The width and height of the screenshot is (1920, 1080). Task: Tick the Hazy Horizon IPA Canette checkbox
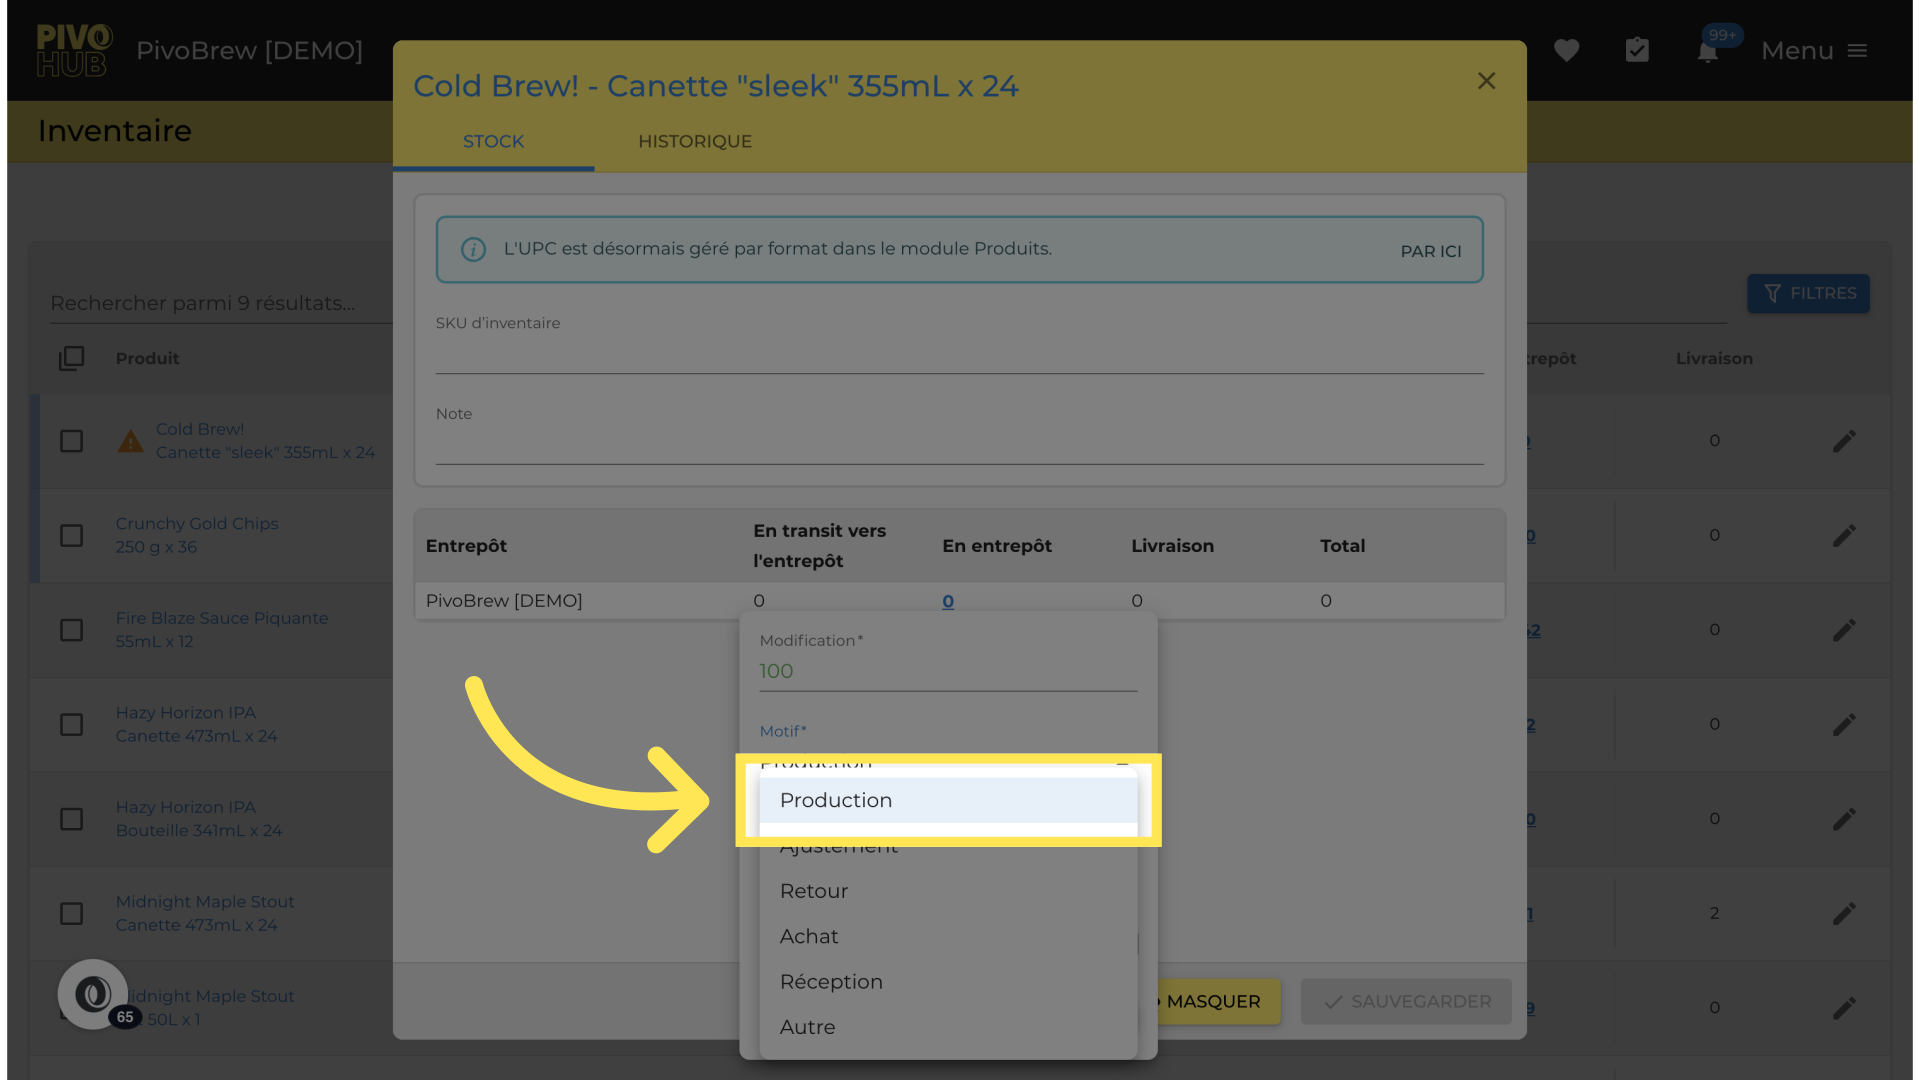tap(71, 725)
